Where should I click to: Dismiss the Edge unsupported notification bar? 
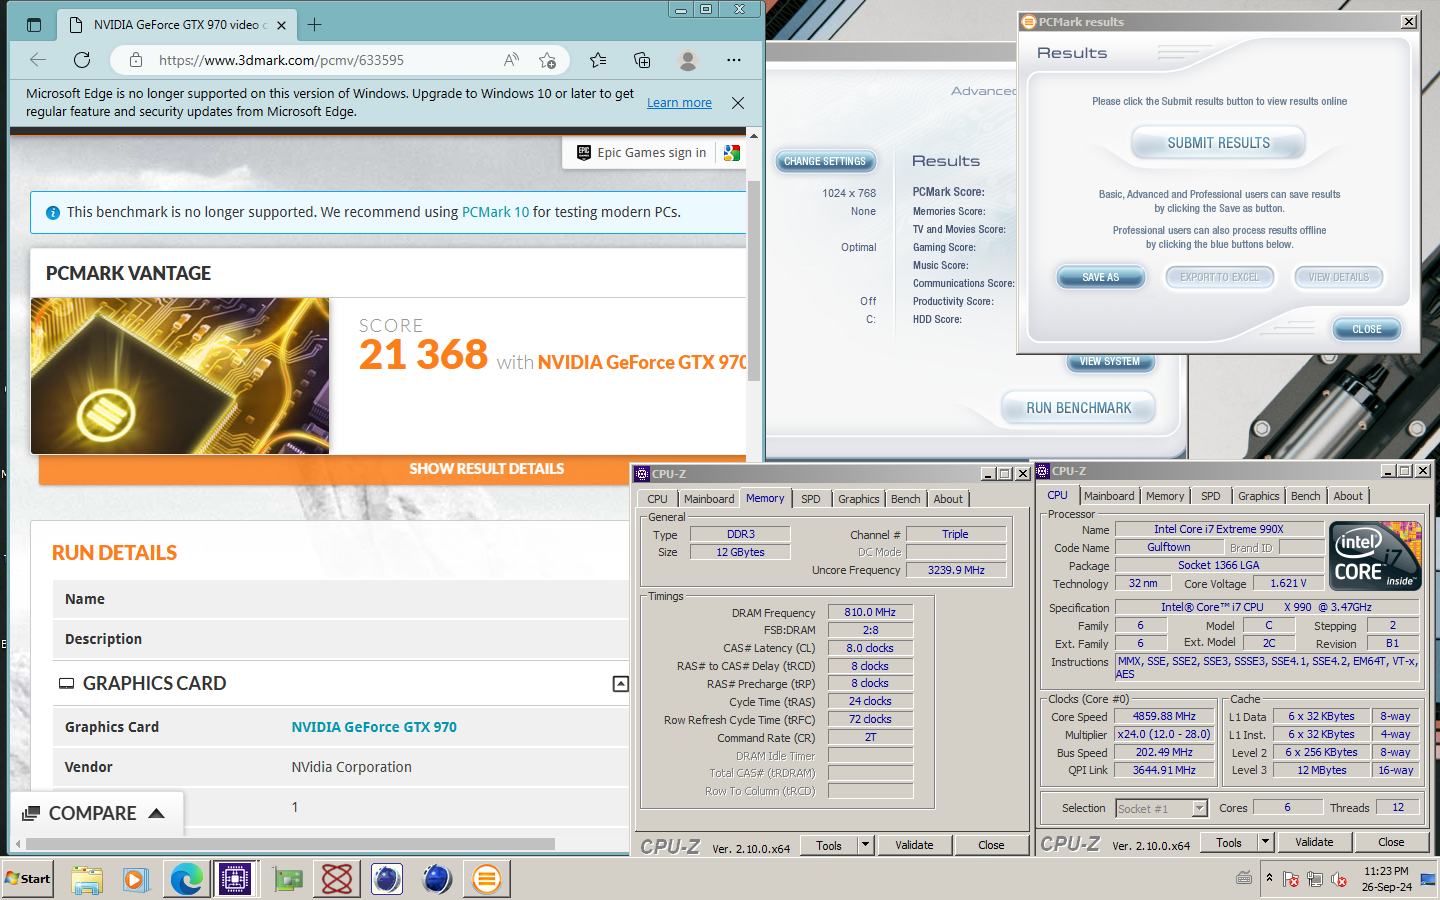coord(738,103)
